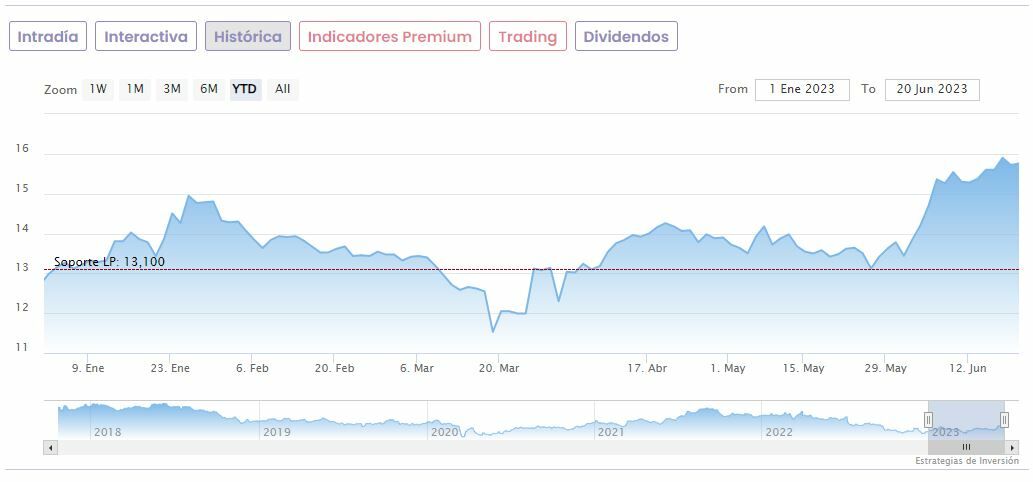
Task: Open Indicadores Premium section
Action: pyautogui.click(x=389, y=37)
